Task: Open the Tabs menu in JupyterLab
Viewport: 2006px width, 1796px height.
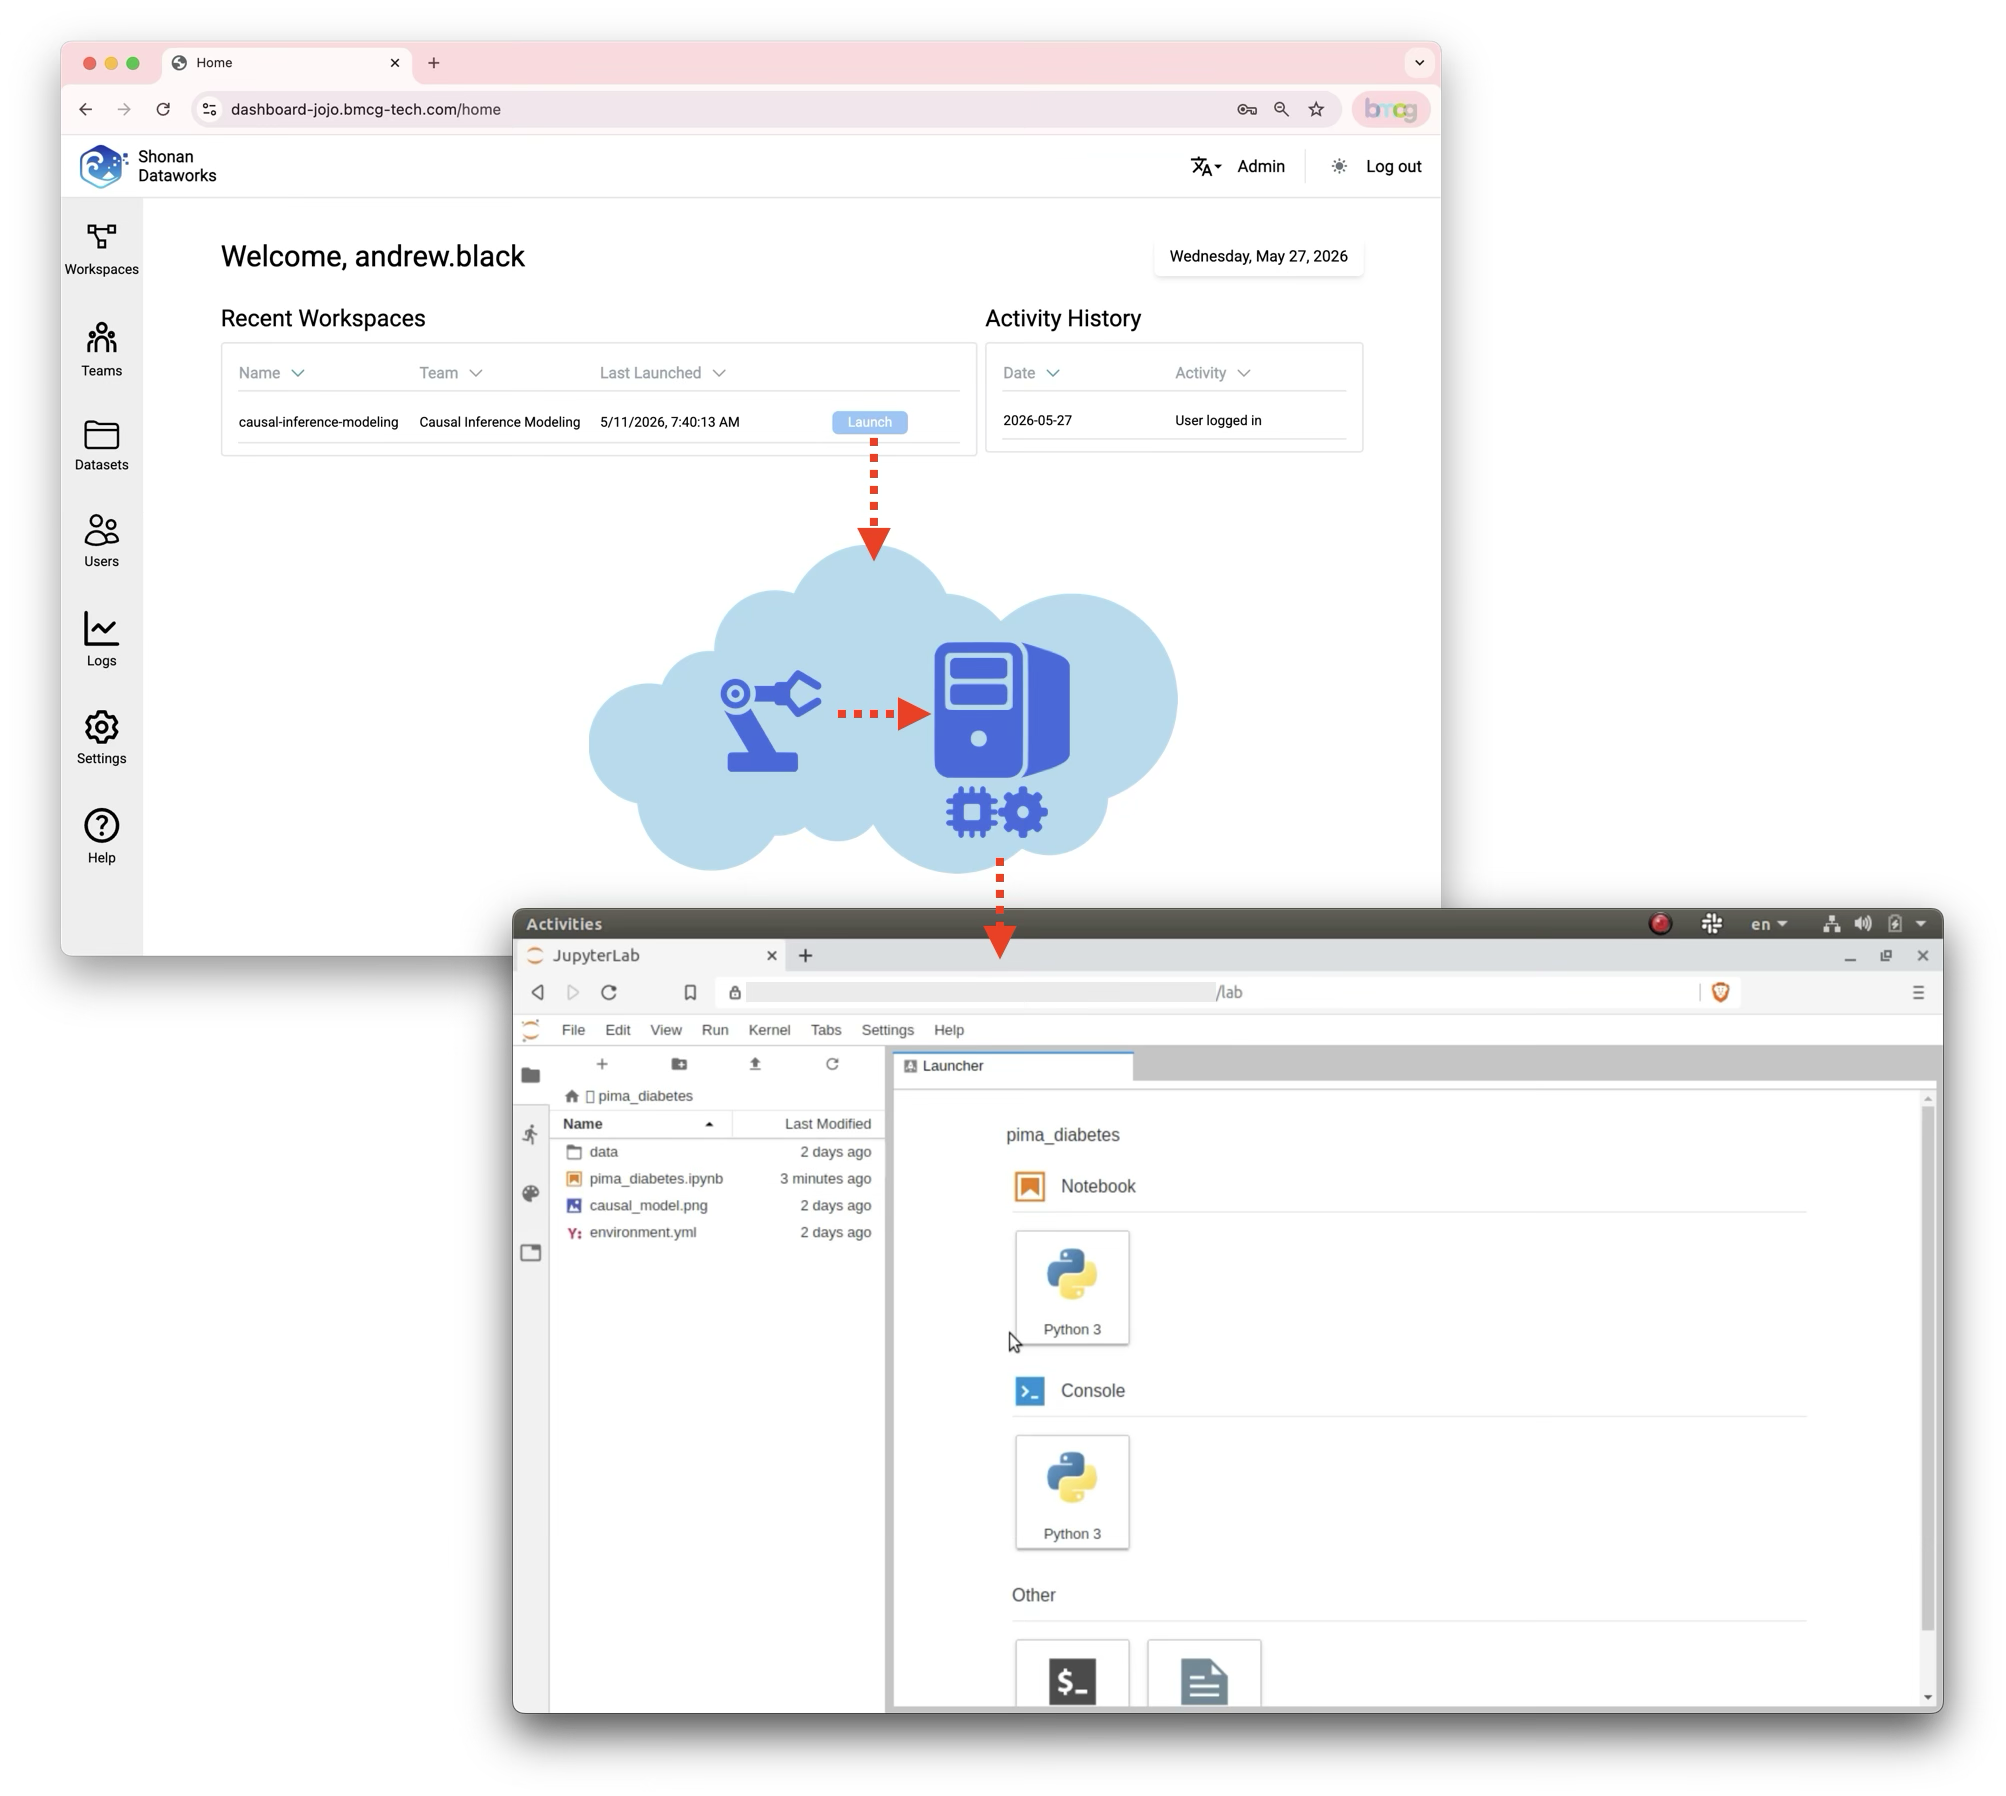Action: [825, 1029]
